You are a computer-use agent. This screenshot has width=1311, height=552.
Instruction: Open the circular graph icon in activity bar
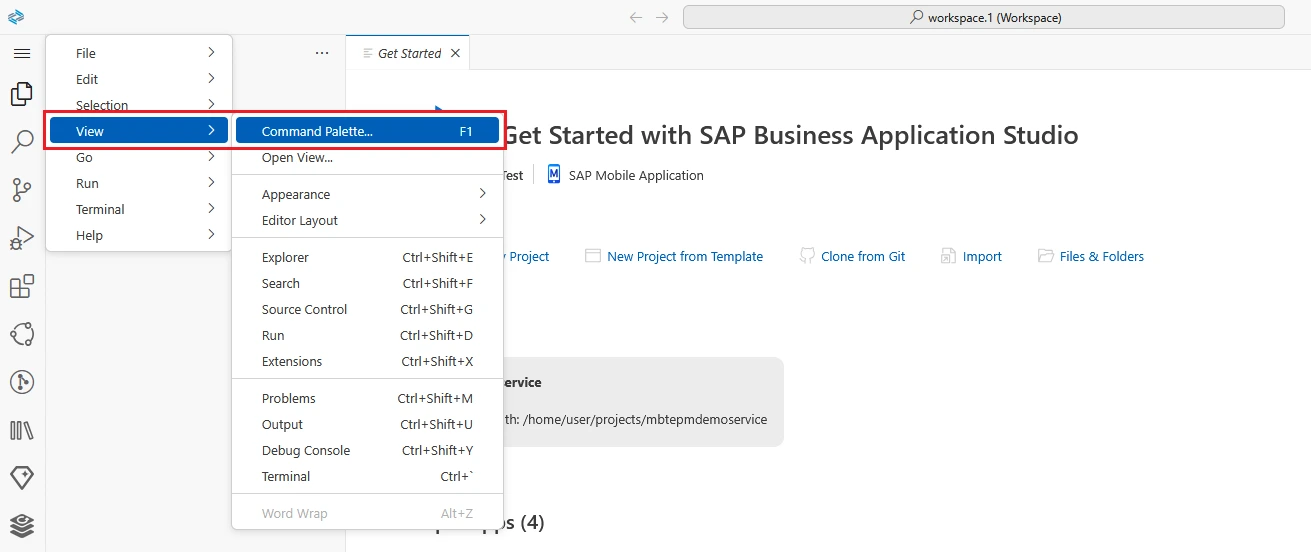coord(21,334)
